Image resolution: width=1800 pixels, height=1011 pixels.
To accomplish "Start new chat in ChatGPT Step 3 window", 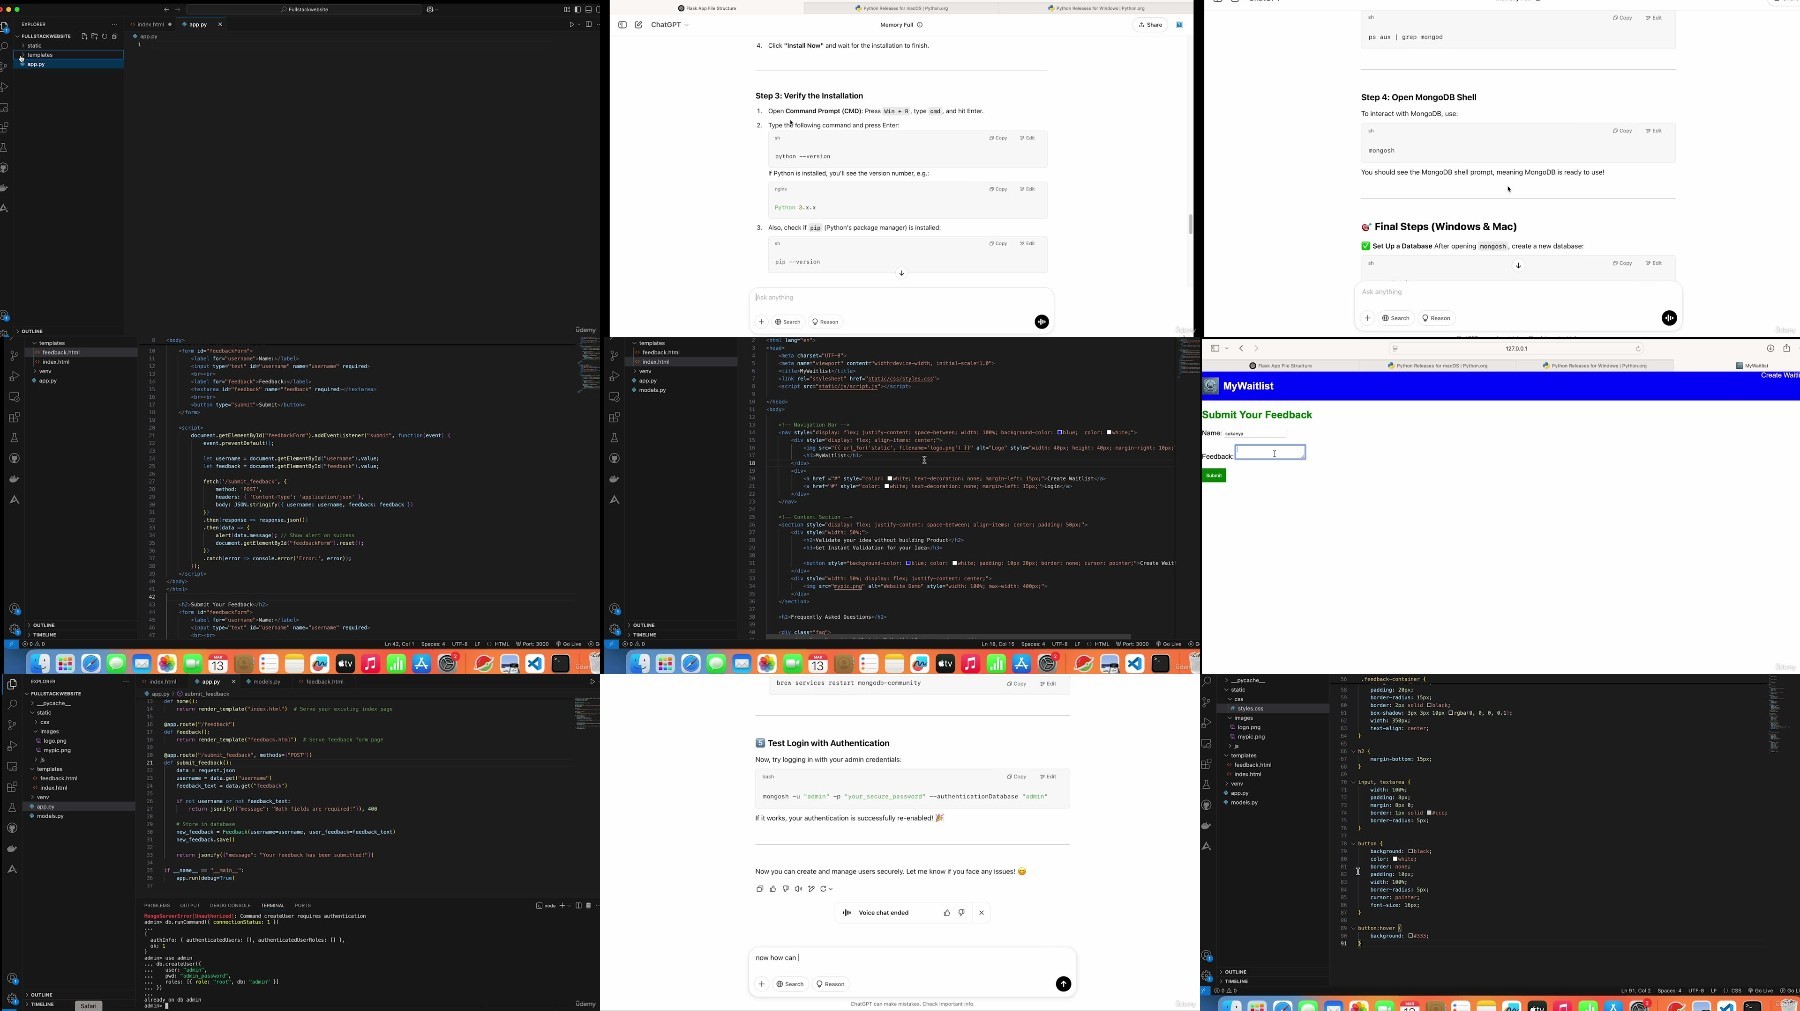I will 638,25.
